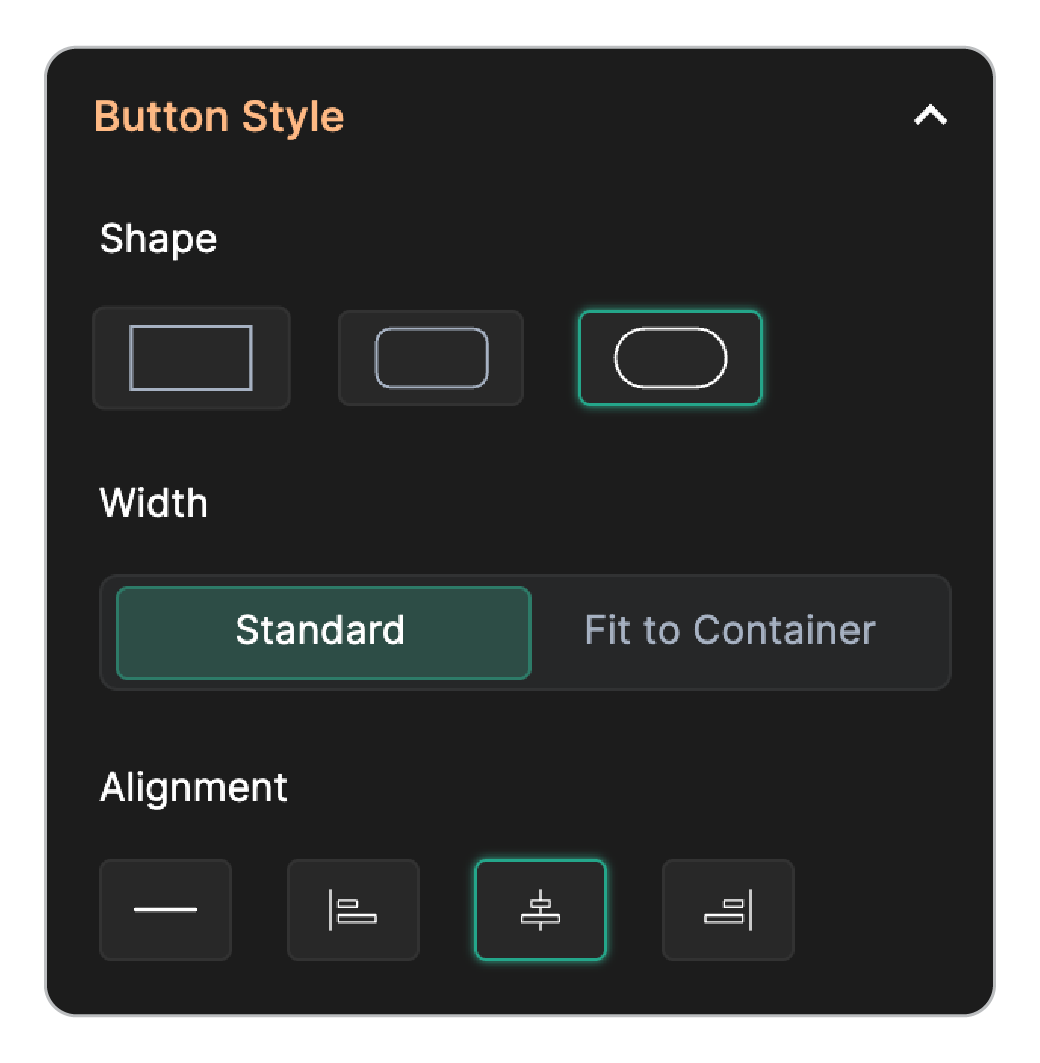Select the Shape section label
The width and height of the screenshot is (1040, 1063).
[x=158, y=239]
